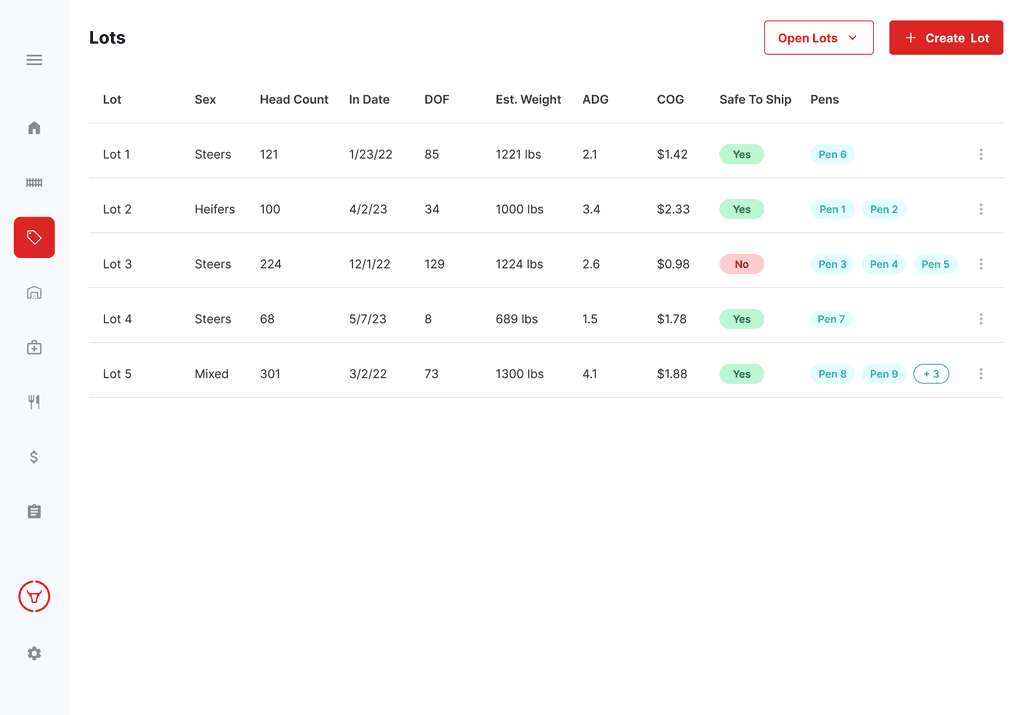Select the red Lots tag icon

pyautogui.click(x=34, y=237)
